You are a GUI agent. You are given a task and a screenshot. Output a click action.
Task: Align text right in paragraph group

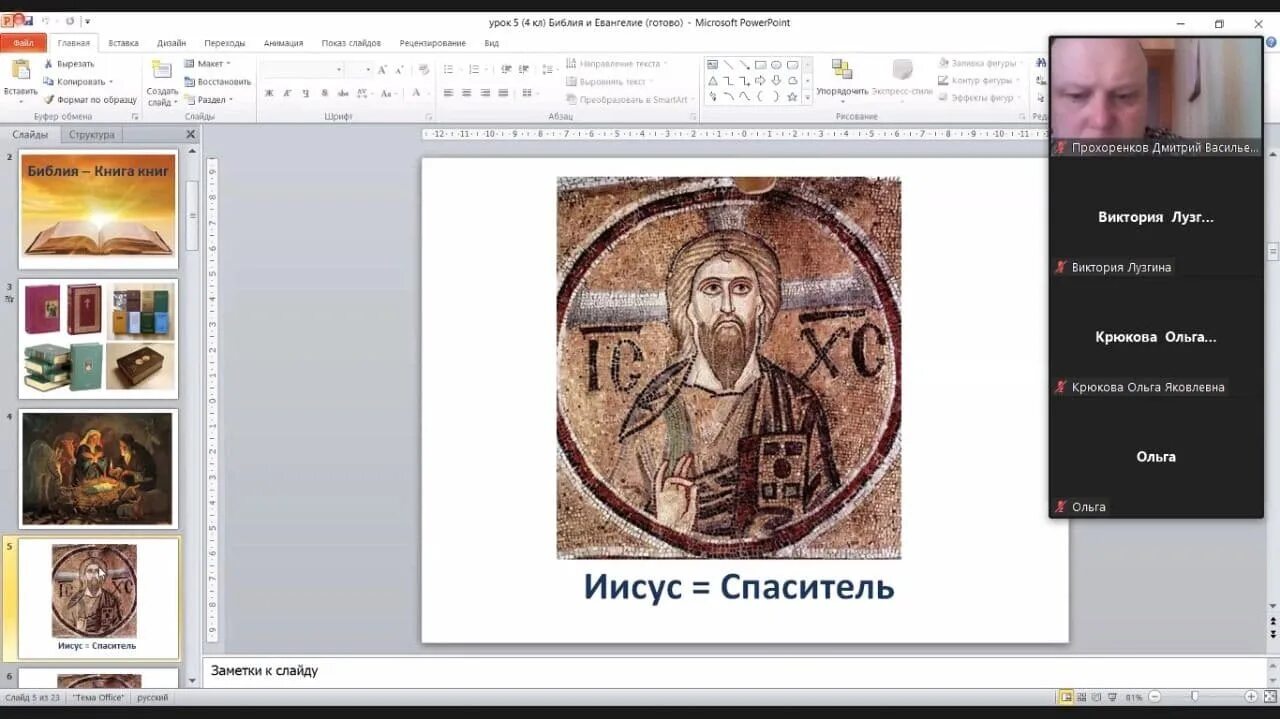pos(485,93)
